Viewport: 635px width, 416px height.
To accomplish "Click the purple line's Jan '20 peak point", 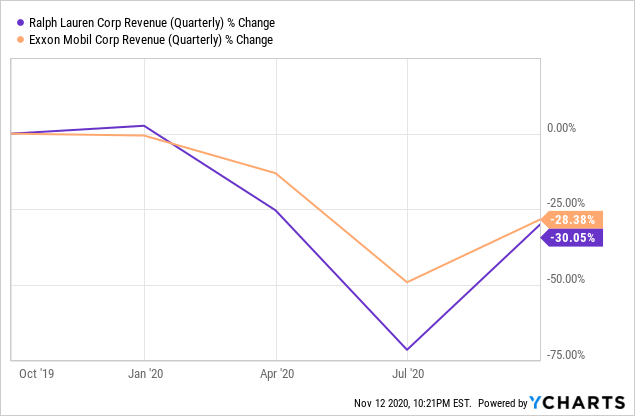I will (x=144, y=126).
